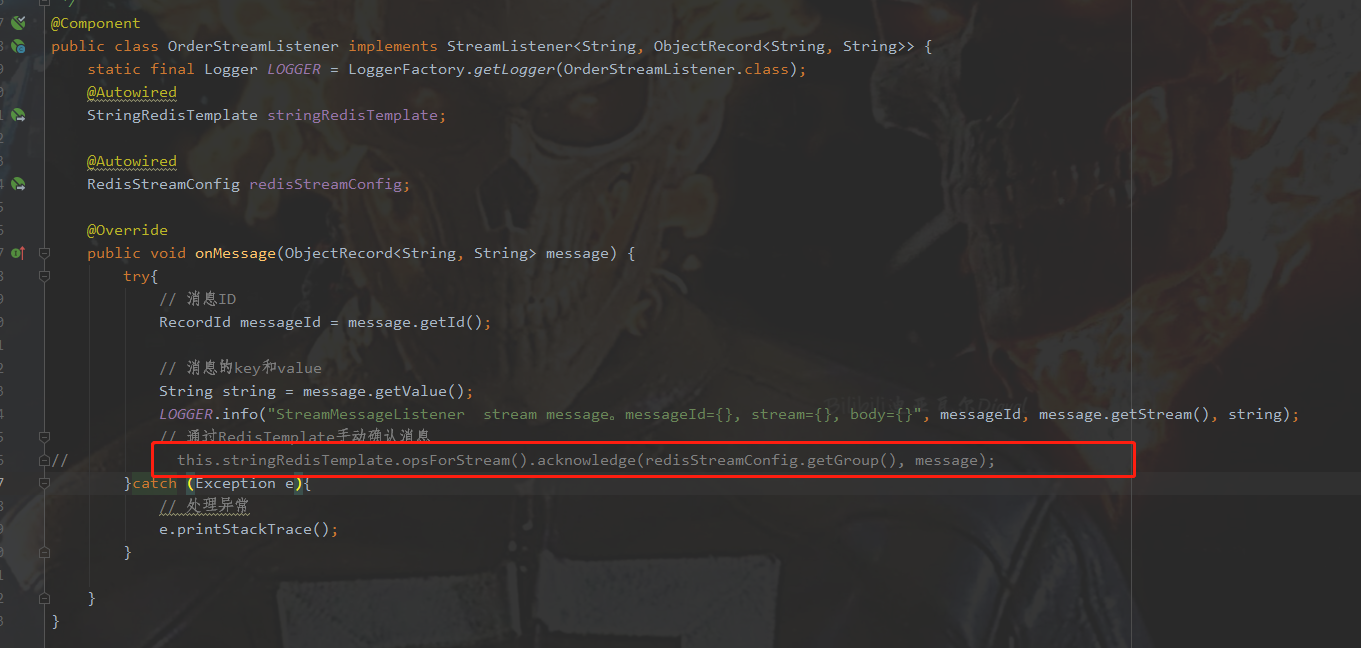
Task: Click the autowired bean icon for stringRedisTemplate
Action: [x=16, y=115]
